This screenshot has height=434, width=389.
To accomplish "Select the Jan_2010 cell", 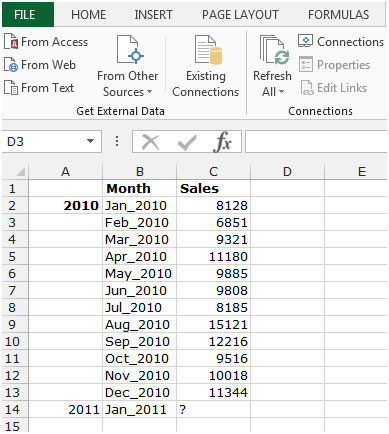I will [x=140, y=205].
